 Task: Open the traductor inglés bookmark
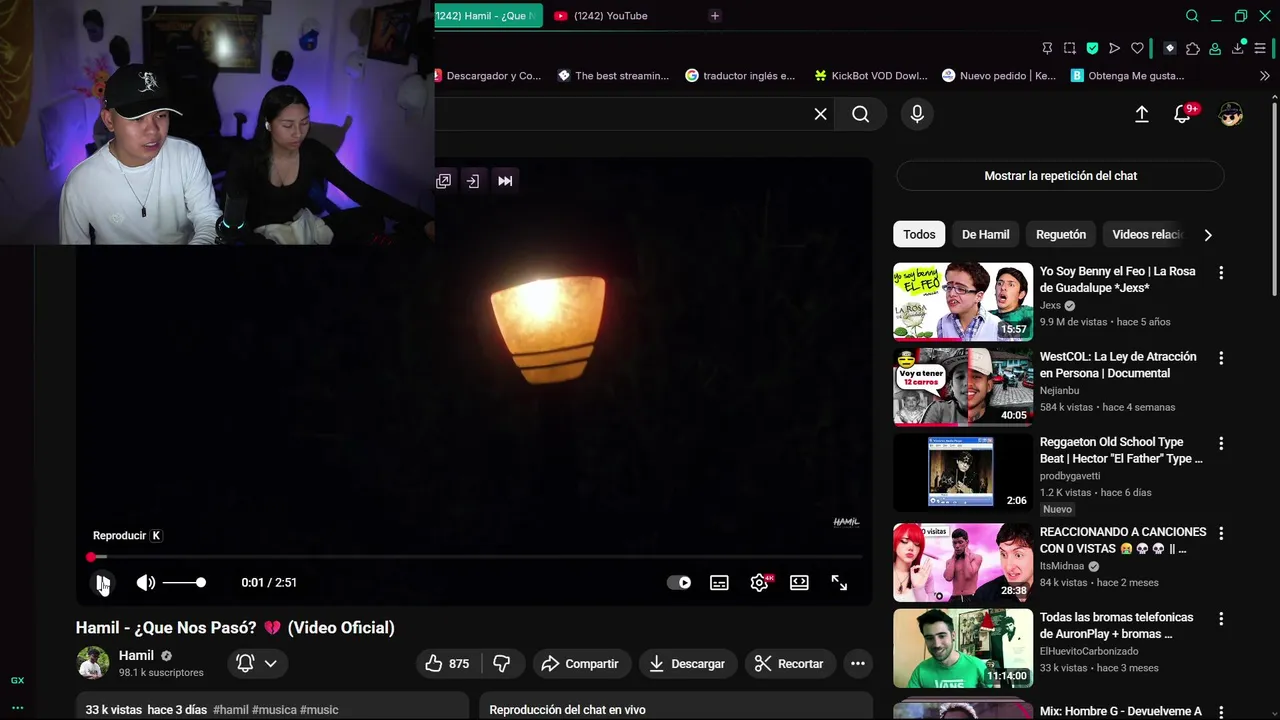(x=740, y=76)
